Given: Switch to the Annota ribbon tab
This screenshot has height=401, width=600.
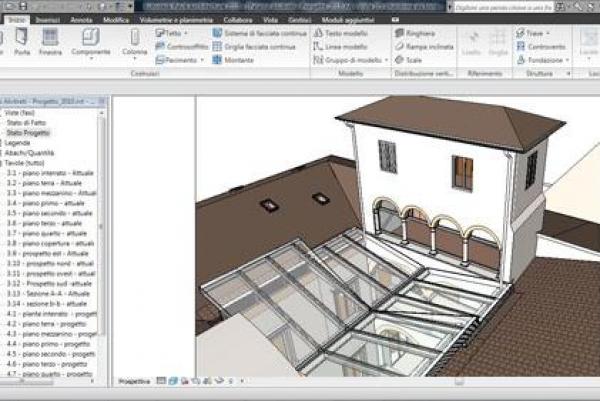Looking at the screenshot, I should click(83, 19).
